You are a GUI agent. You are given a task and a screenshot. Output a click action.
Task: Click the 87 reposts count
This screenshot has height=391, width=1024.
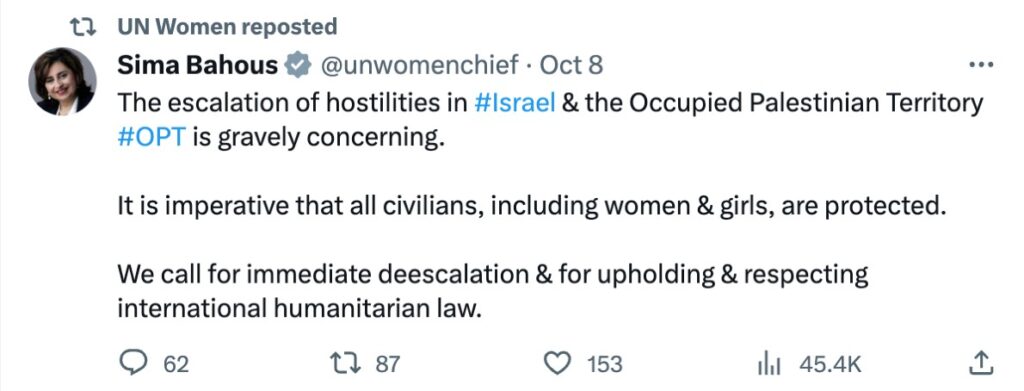click(387, 364)
